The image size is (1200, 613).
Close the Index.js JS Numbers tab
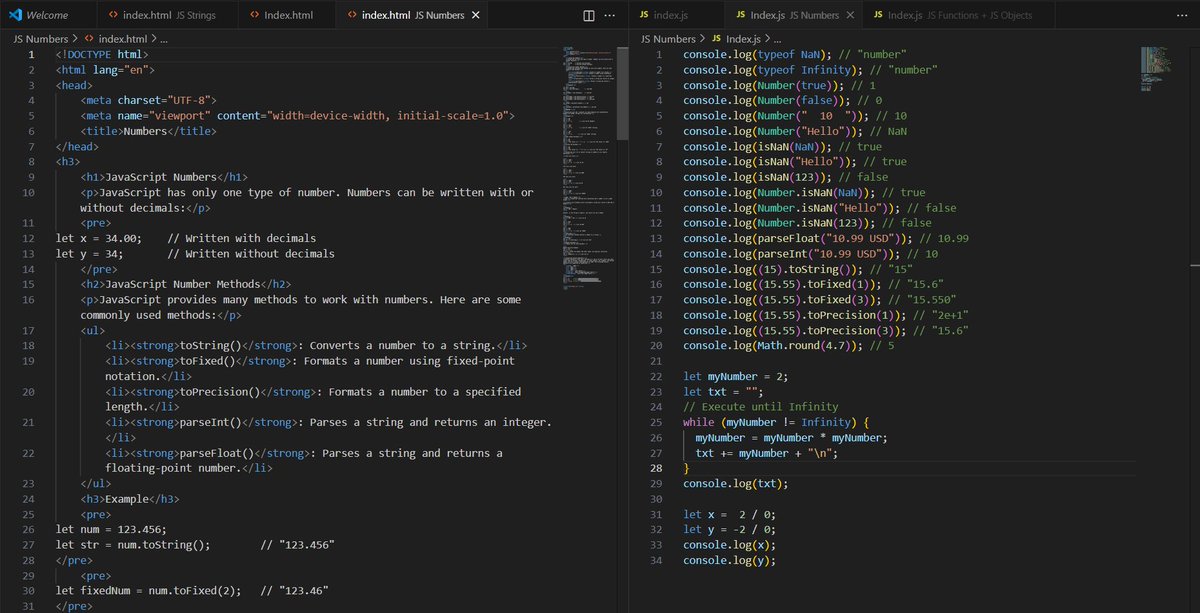tap(850, 15)
